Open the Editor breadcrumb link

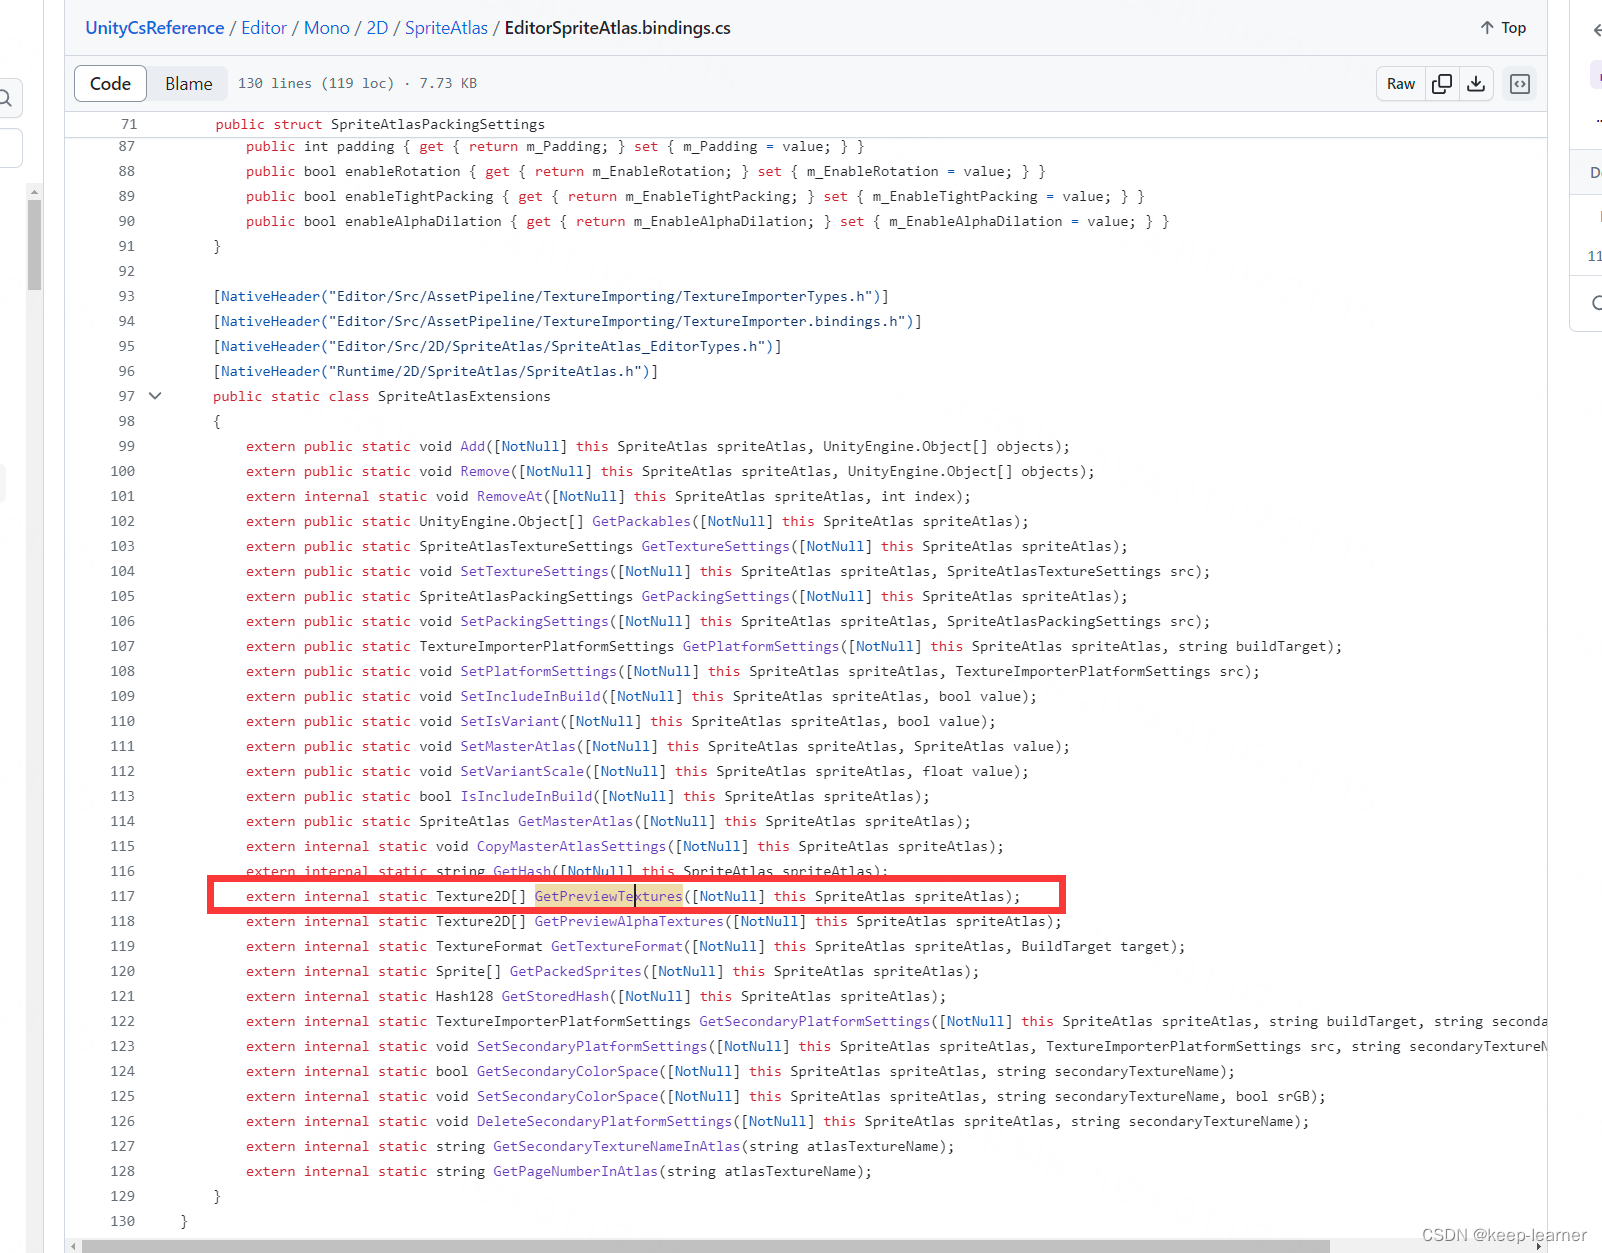click(264, 27)
